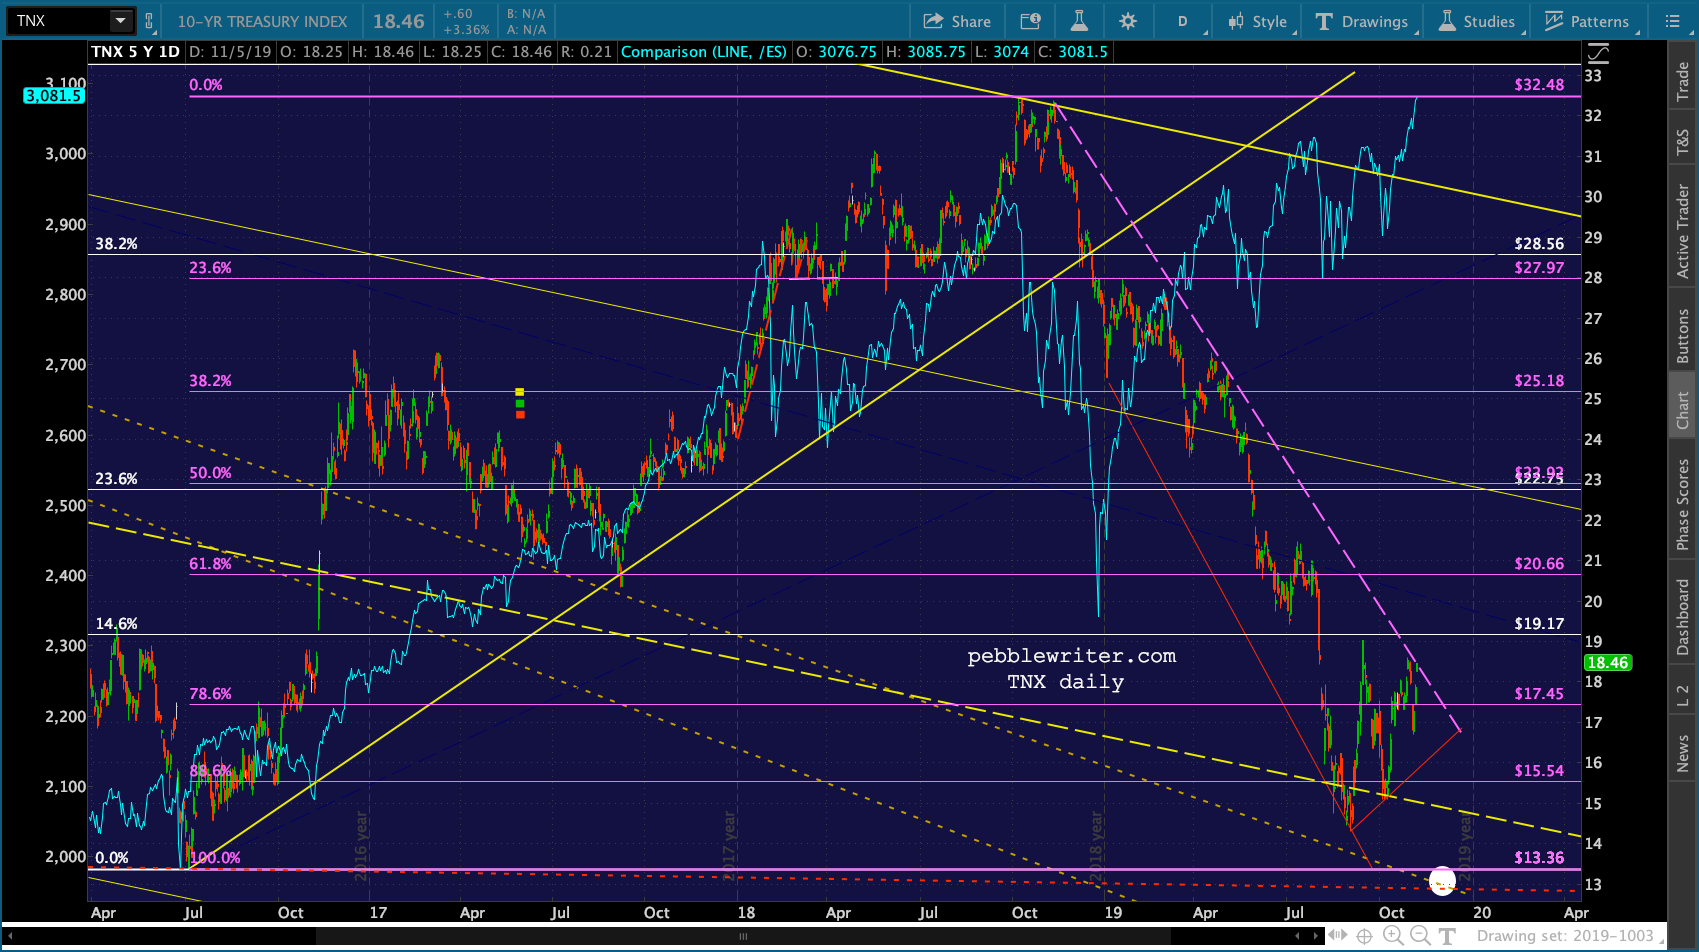The height and width of the screenshot is (952, 1699).
Task: Toggle the price axis scale icon
Action: tap(1598, 52)
